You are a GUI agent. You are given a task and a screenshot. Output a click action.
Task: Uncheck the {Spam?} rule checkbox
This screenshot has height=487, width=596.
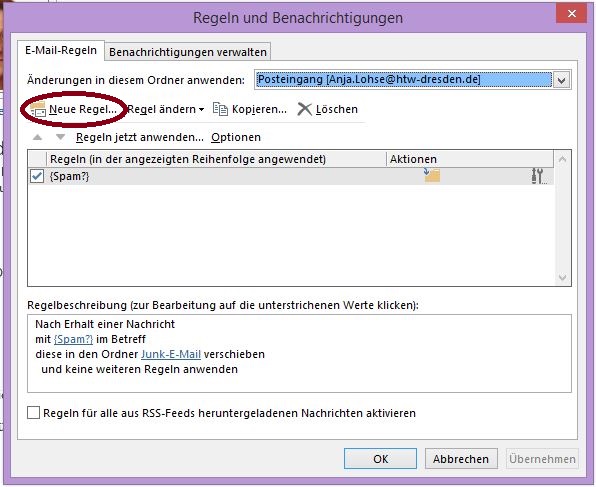(x=37, y=176)
